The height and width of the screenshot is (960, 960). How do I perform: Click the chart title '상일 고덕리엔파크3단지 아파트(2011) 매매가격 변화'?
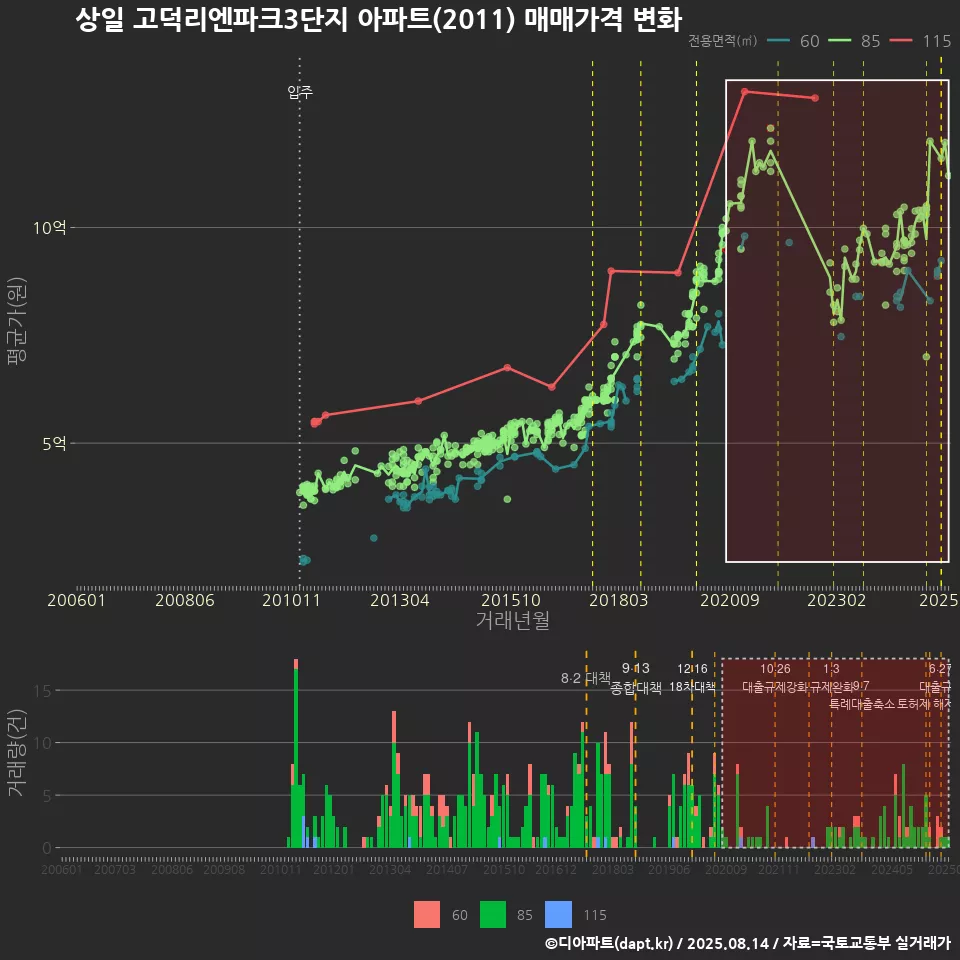click(378, 20)
